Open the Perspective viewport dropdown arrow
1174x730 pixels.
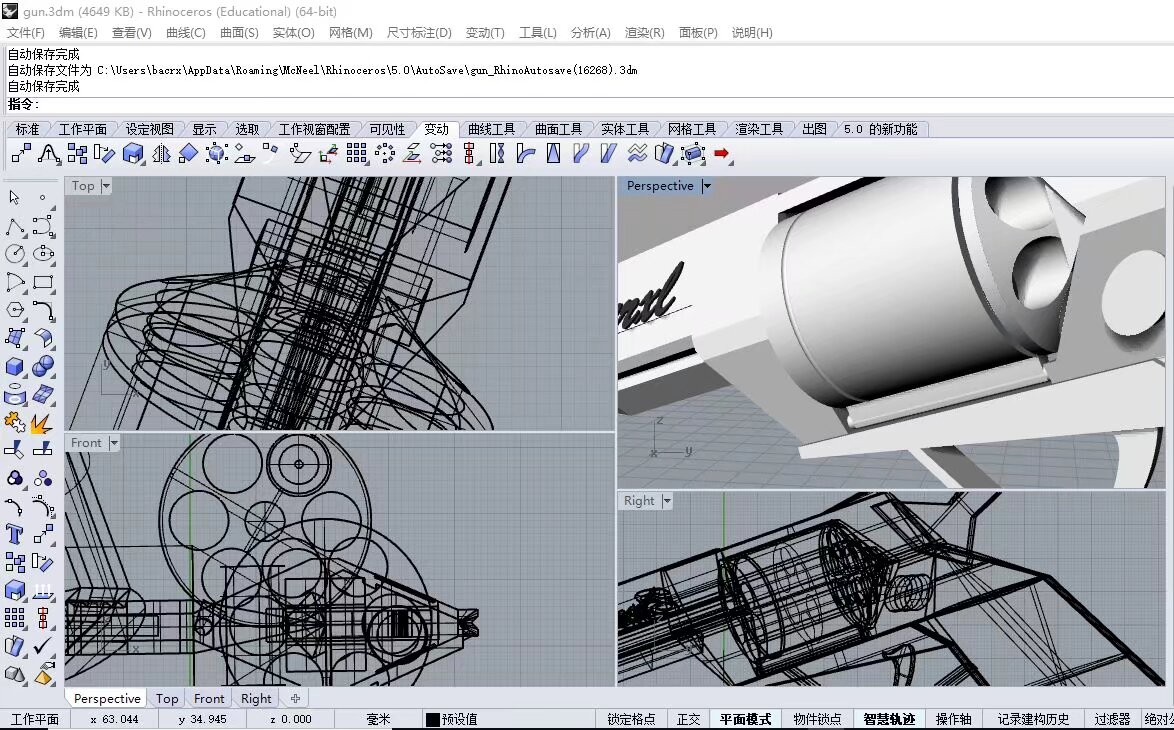click(x=706, y=186)
